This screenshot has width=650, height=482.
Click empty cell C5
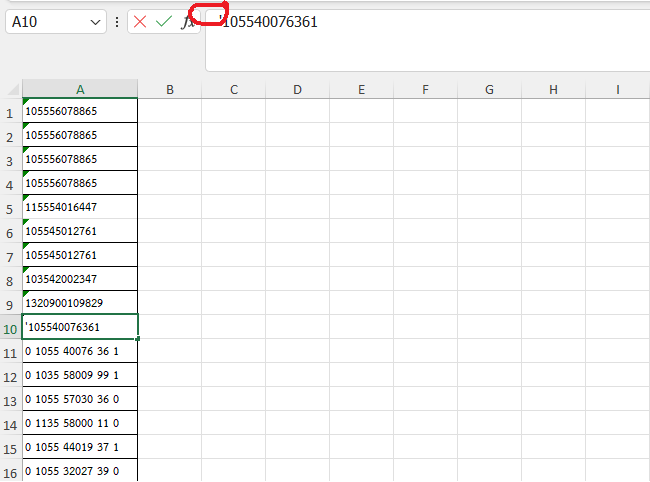click(234, 207)
